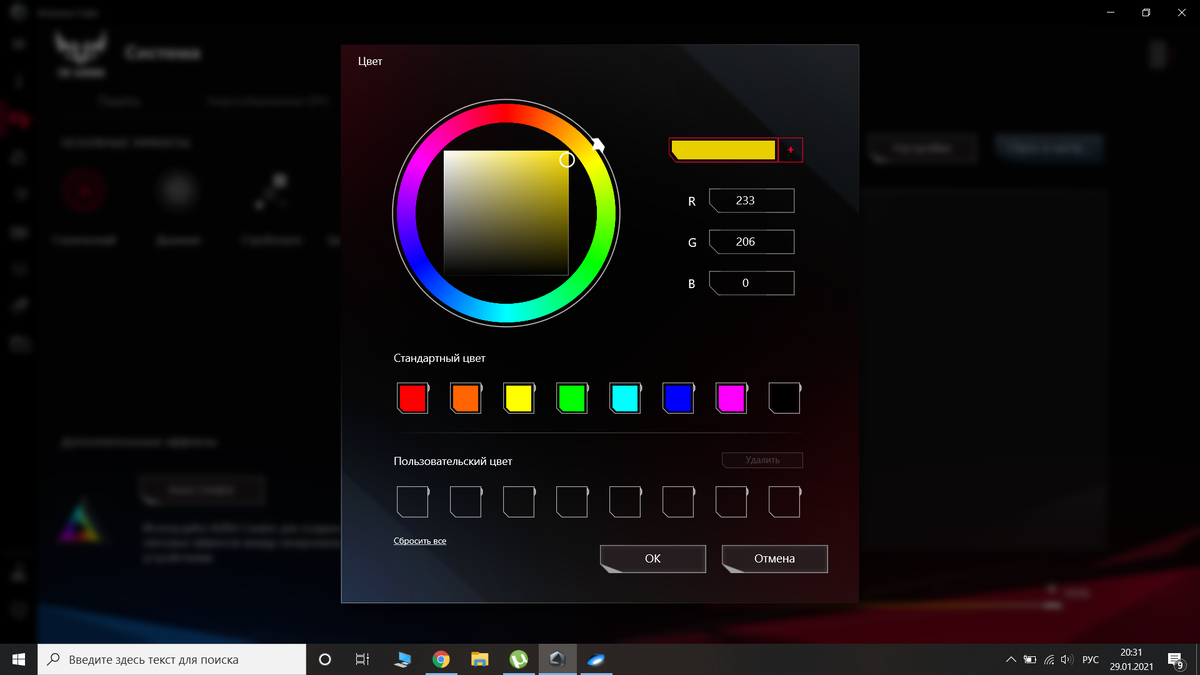Focus the B value field showing 0
The width and height of the screenshot is (1200, 675).
pos(751,283)
